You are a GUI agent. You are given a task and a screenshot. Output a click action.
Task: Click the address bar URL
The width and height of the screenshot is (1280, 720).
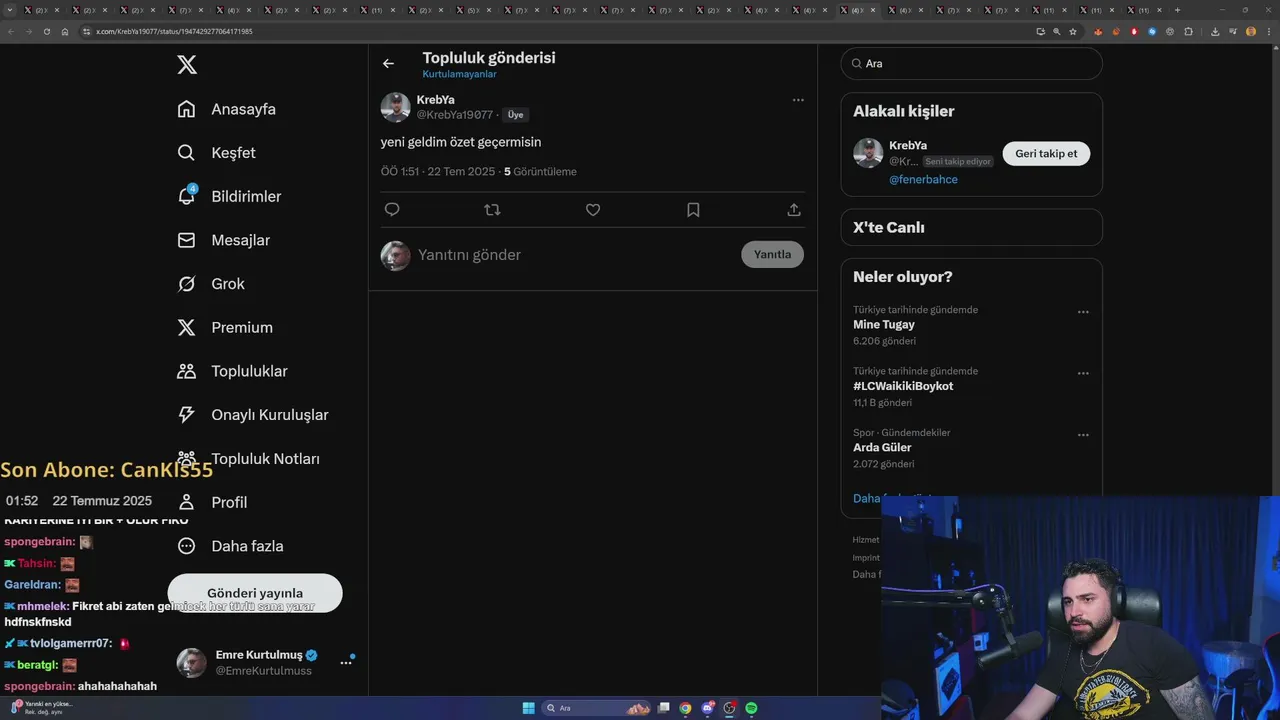[x=173, y=32]
